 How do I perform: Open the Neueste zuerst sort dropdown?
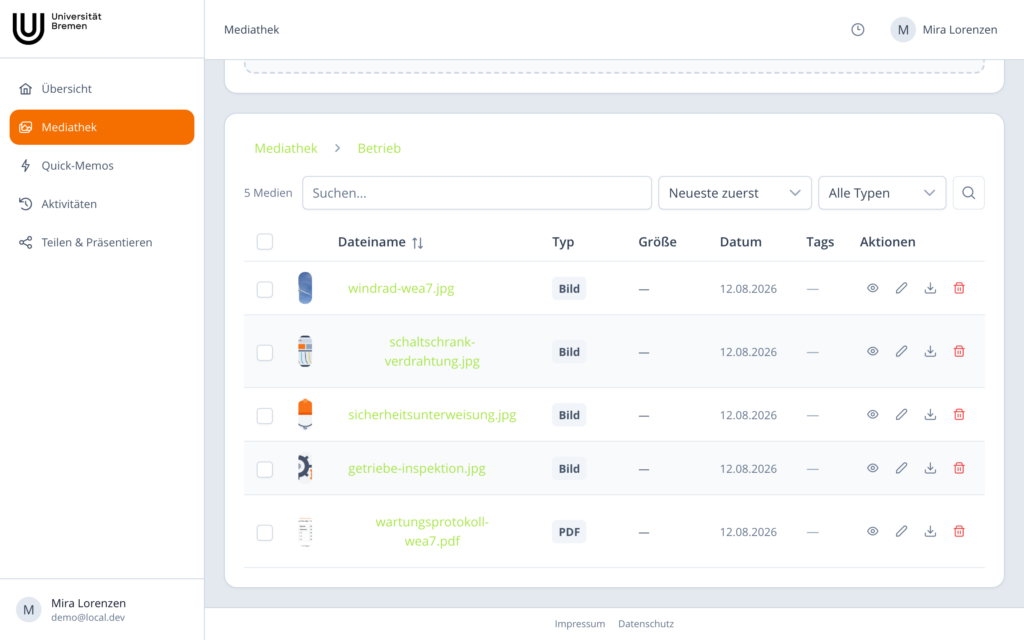click(735, 193)
